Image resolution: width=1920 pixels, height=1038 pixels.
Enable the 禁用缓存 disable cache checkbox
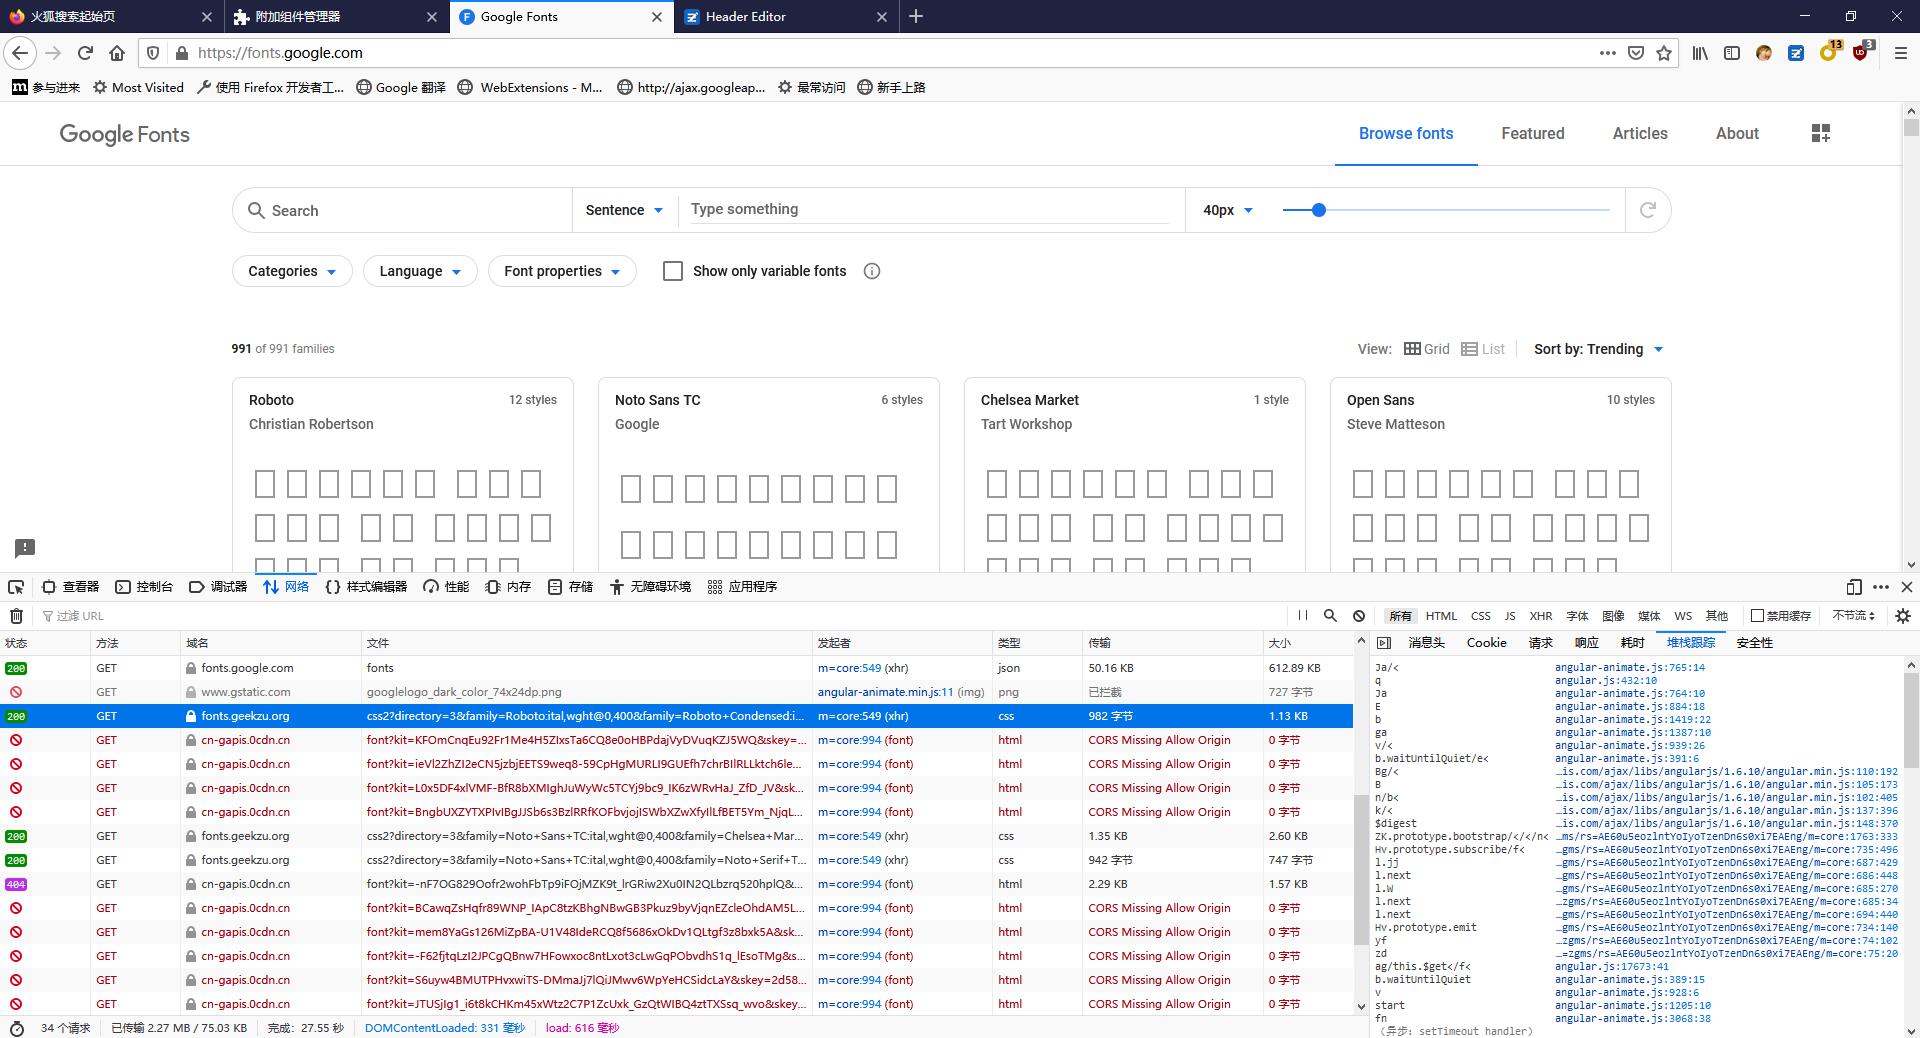pos(1757,616)
